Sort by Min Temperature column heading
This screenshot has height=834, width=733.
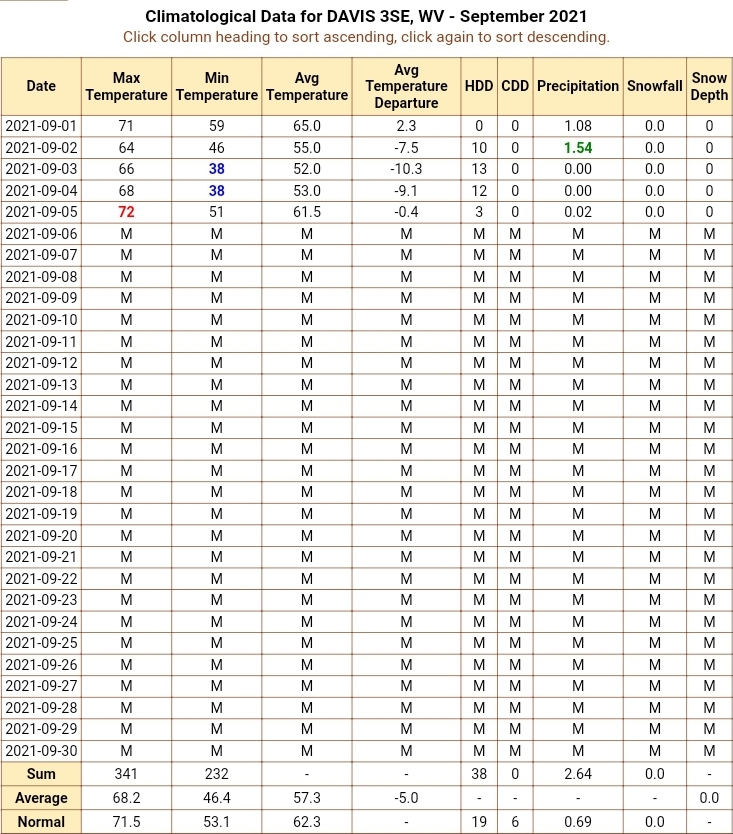(216, 86)
